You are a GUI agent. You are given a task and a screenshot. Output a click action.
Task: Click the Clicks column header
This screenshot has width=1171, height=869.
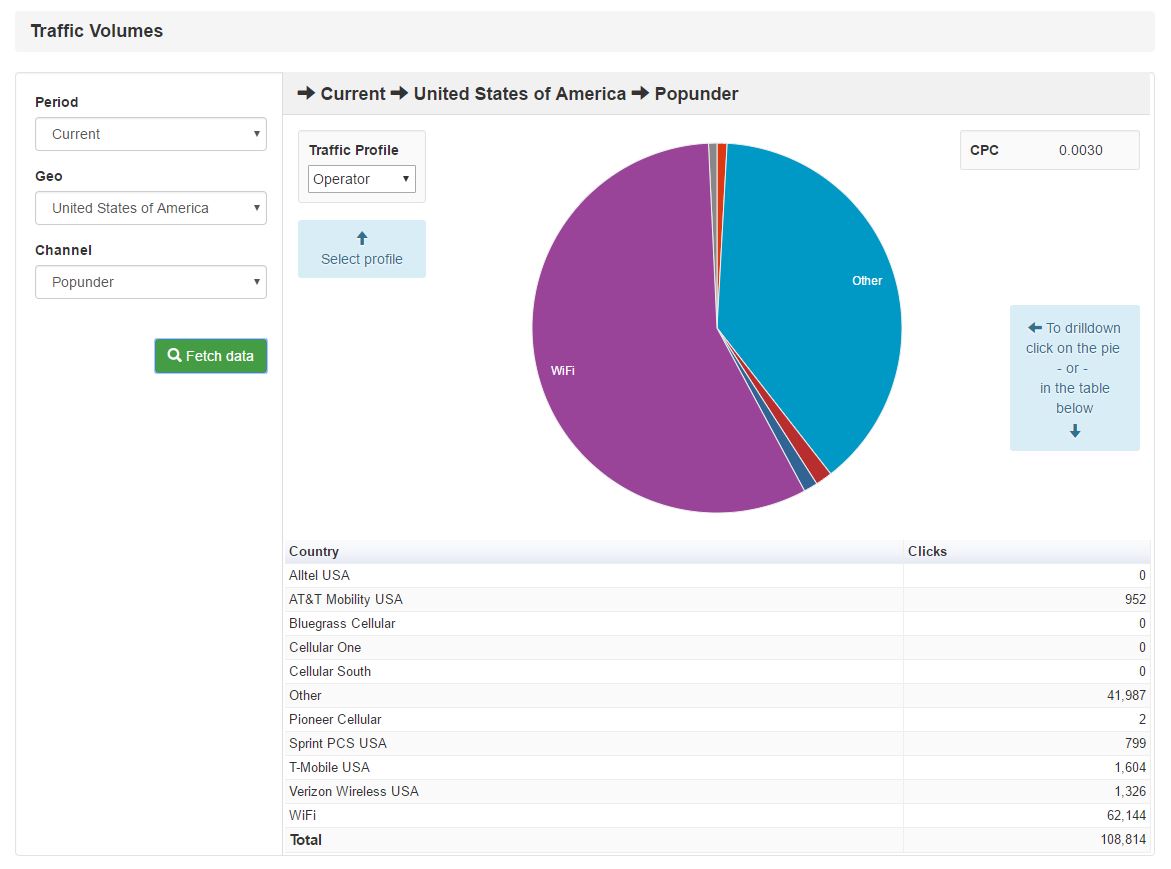pos(927,551)
